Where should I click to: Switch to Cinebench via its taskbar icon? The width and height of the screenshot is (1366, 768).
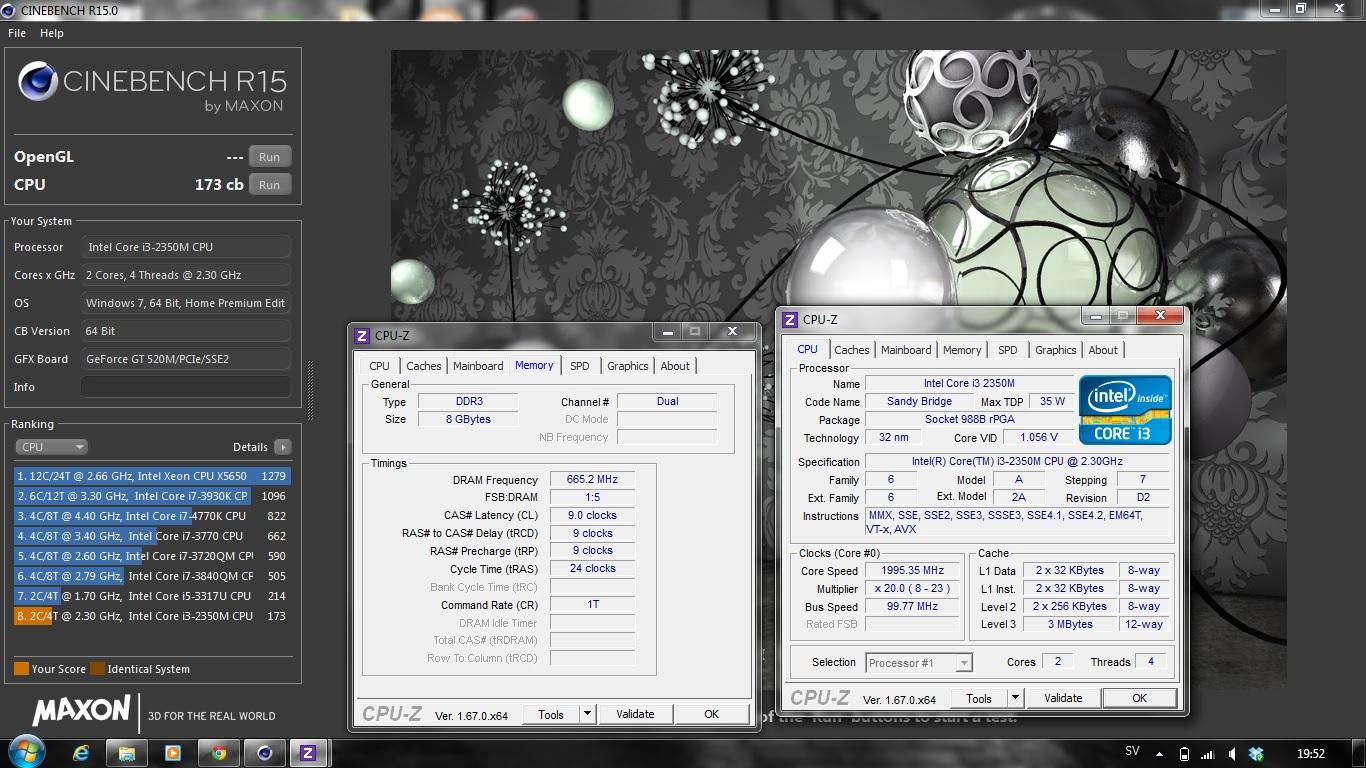coord(265,753)
